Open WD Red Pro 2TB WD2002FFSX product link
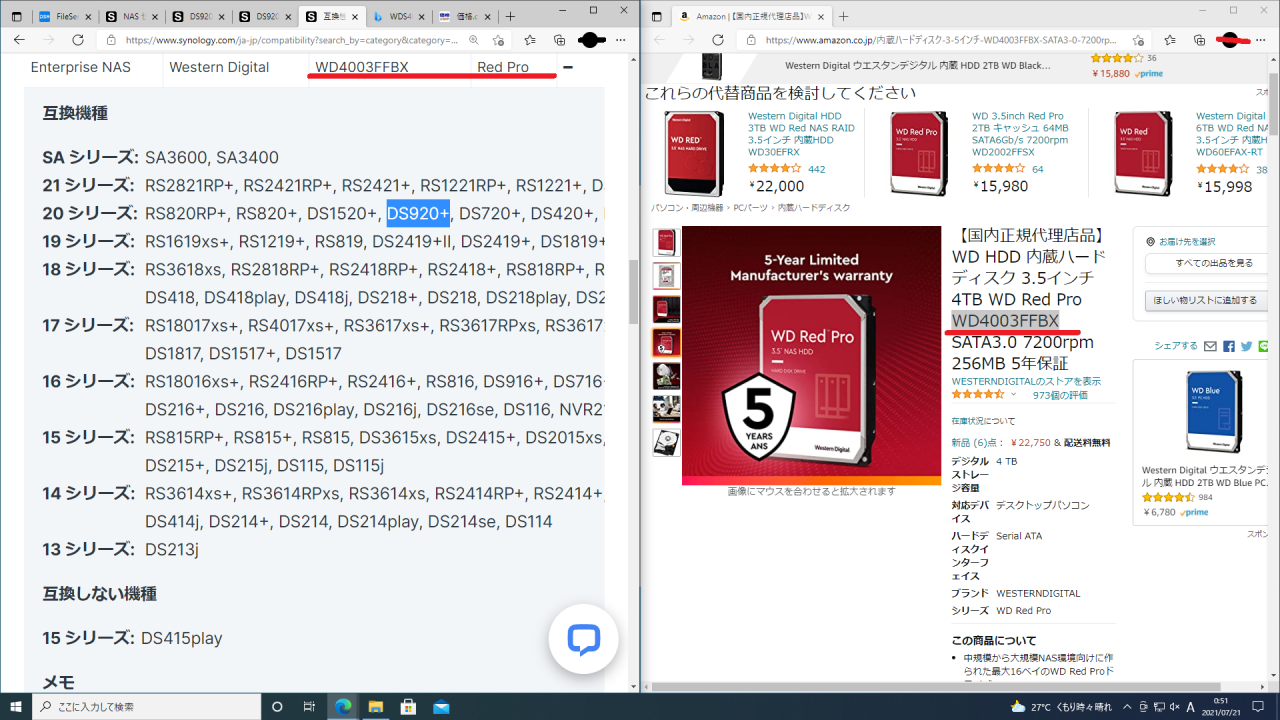 (1020, 136)
